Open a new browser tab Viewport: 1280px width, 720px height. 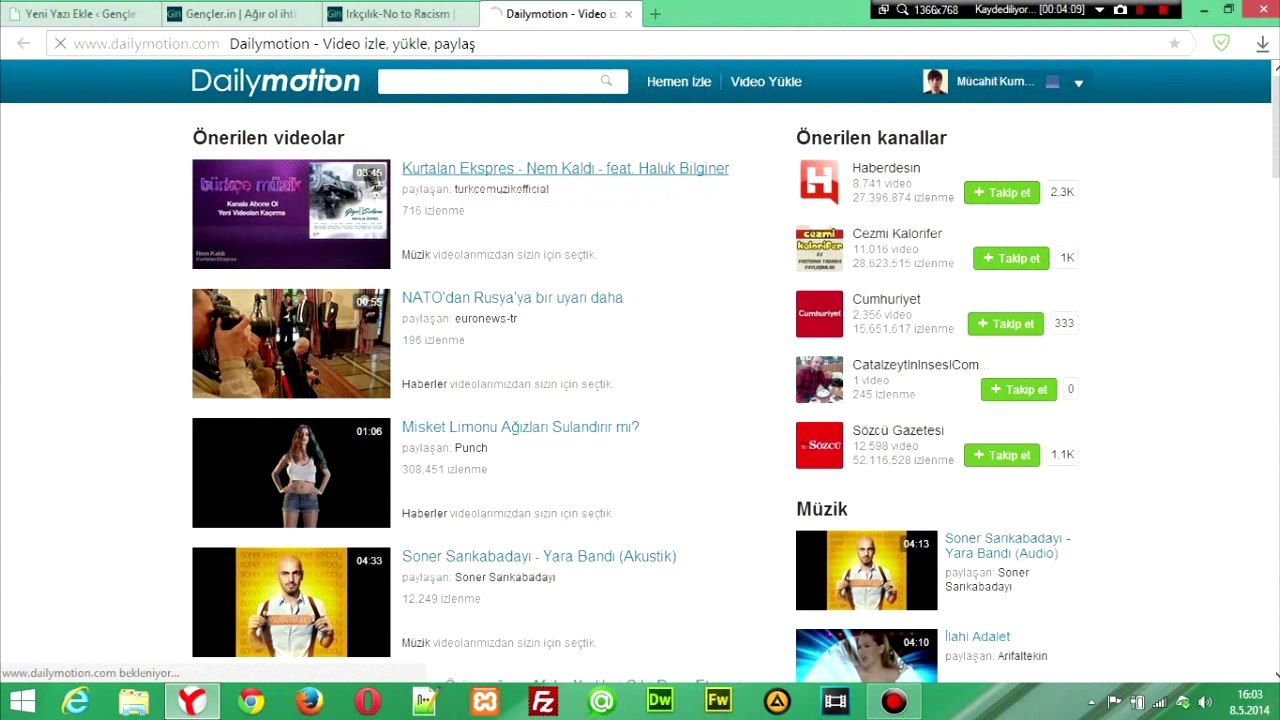coord(655,14)
